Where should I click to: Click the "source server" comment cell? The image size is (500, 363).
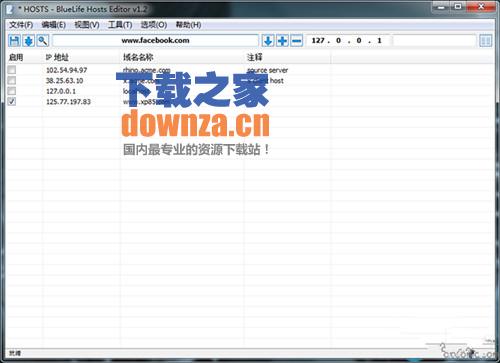267,70
